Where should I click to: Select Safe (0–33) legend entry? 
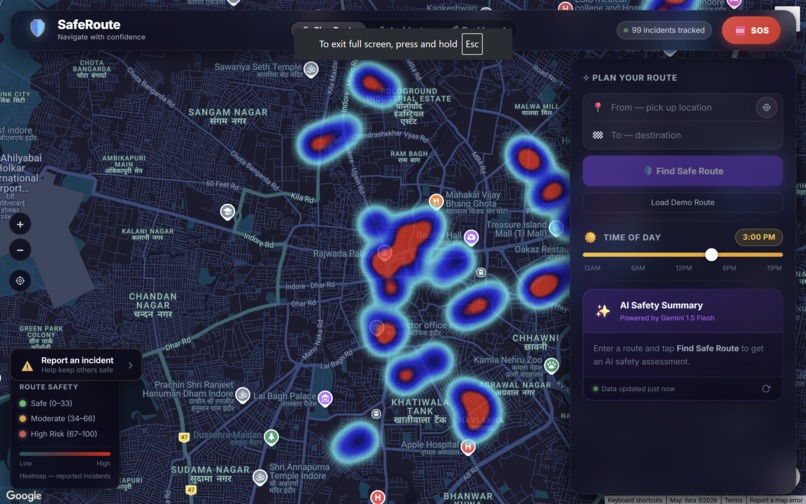[x=46, y=403]
